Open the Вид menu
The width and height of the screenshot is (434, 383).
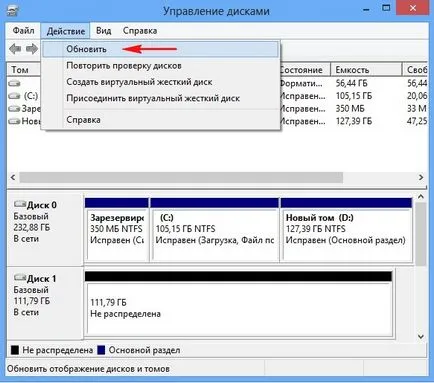(103, 31)
